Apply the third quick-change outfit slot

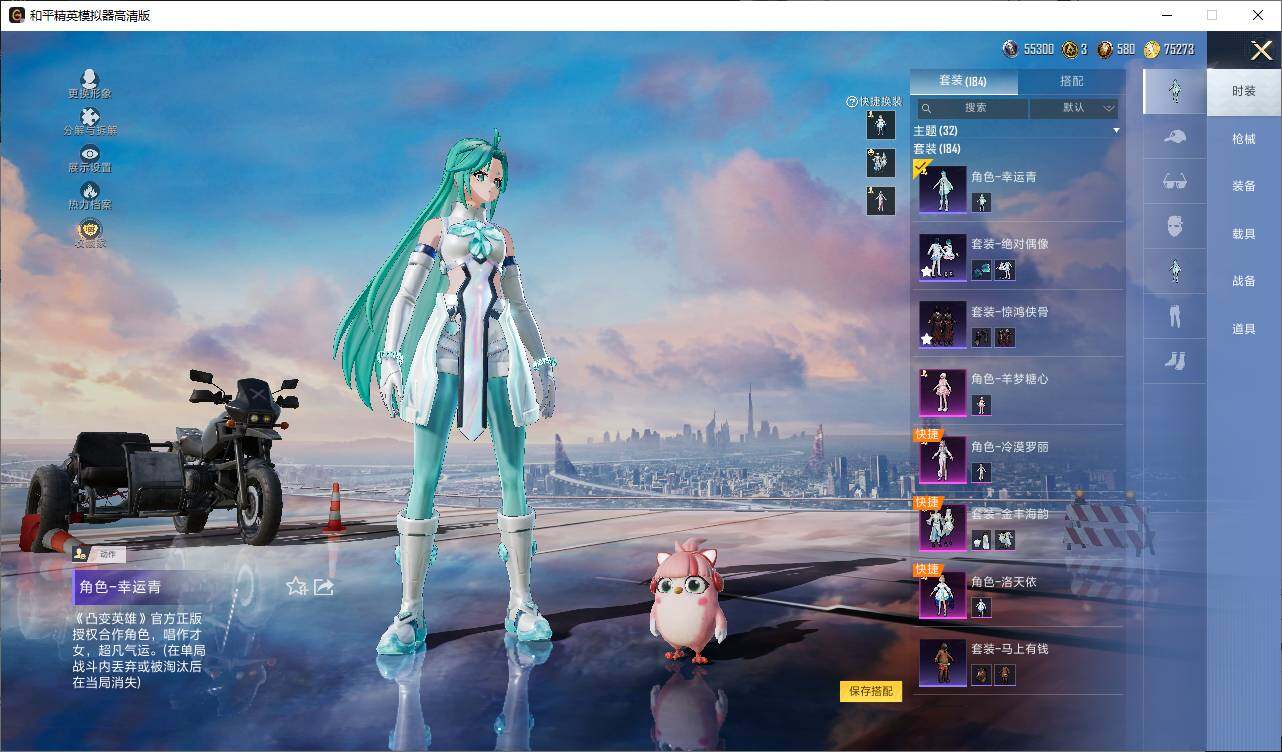[881, 200]
